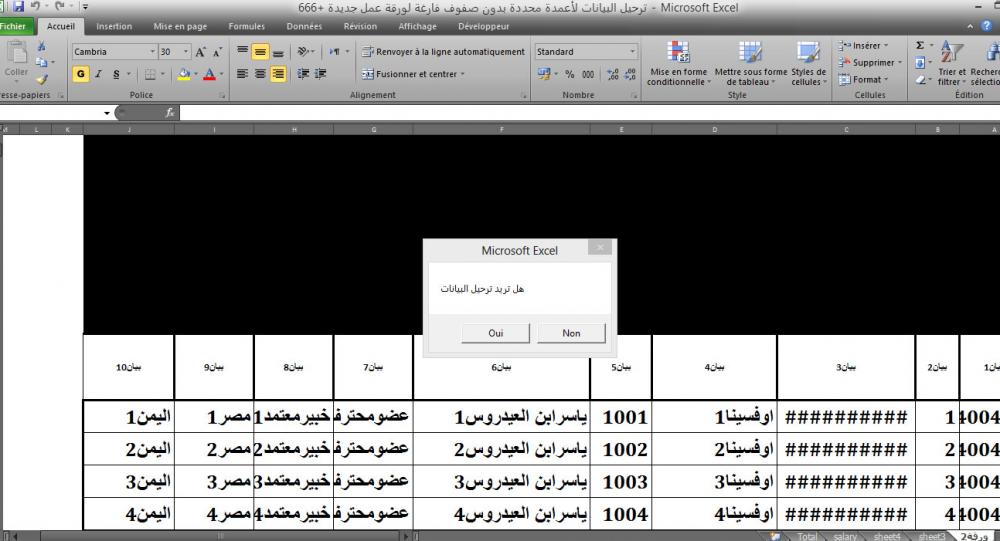The height and width of the screenshot is (541, 1000).
Task: Click the accounting currency format icon
Action: pos(543,74)
